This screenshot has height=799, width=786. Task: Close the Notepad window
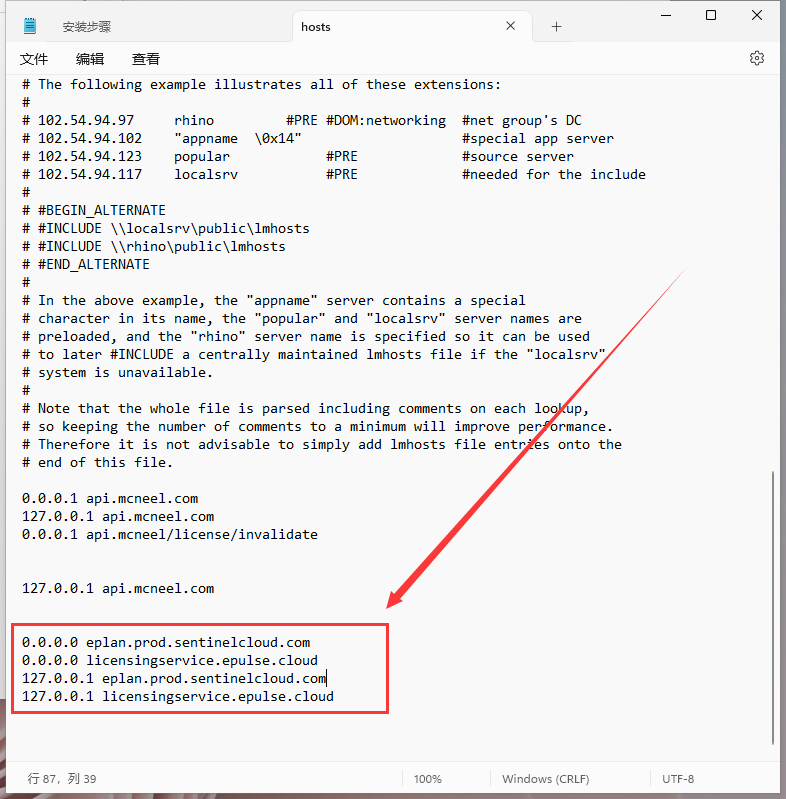(x=757, y=15)
